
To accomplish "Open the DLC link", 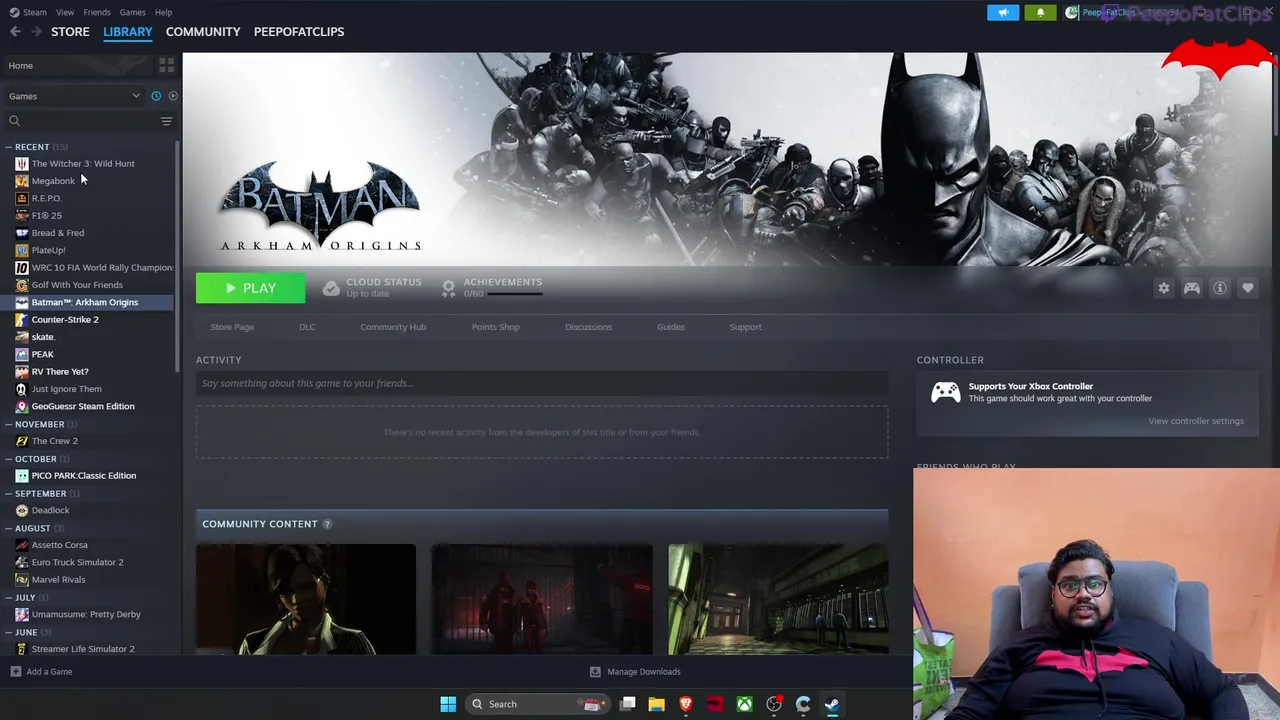I will click(307, 327).
